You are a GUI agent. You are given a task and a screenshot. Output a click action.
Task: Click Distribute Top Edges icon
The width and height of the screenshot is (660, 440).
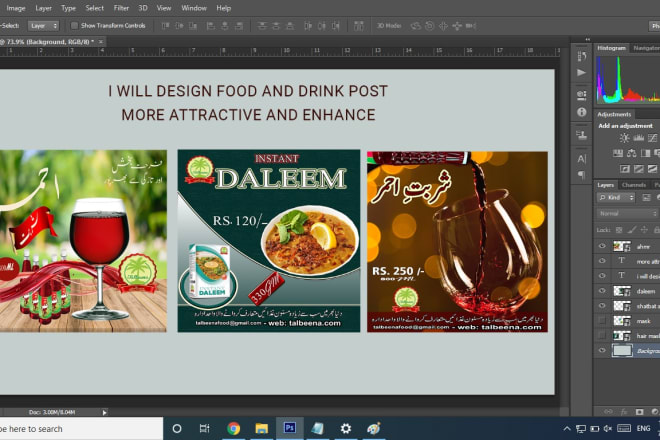pyautogui.click(x=262, y=26)
